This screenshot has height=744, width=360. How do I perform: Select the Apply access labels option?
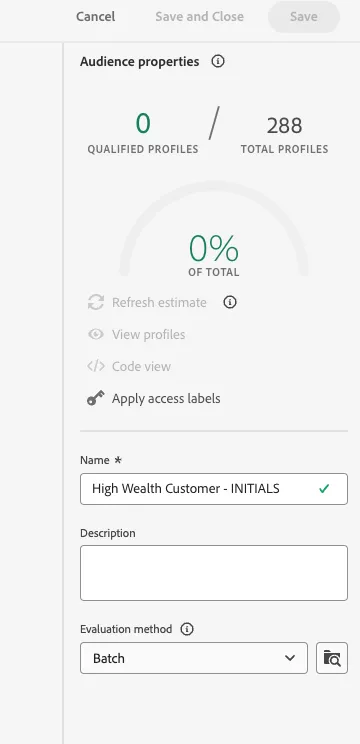pyautogui.click(x=166, y=399)
